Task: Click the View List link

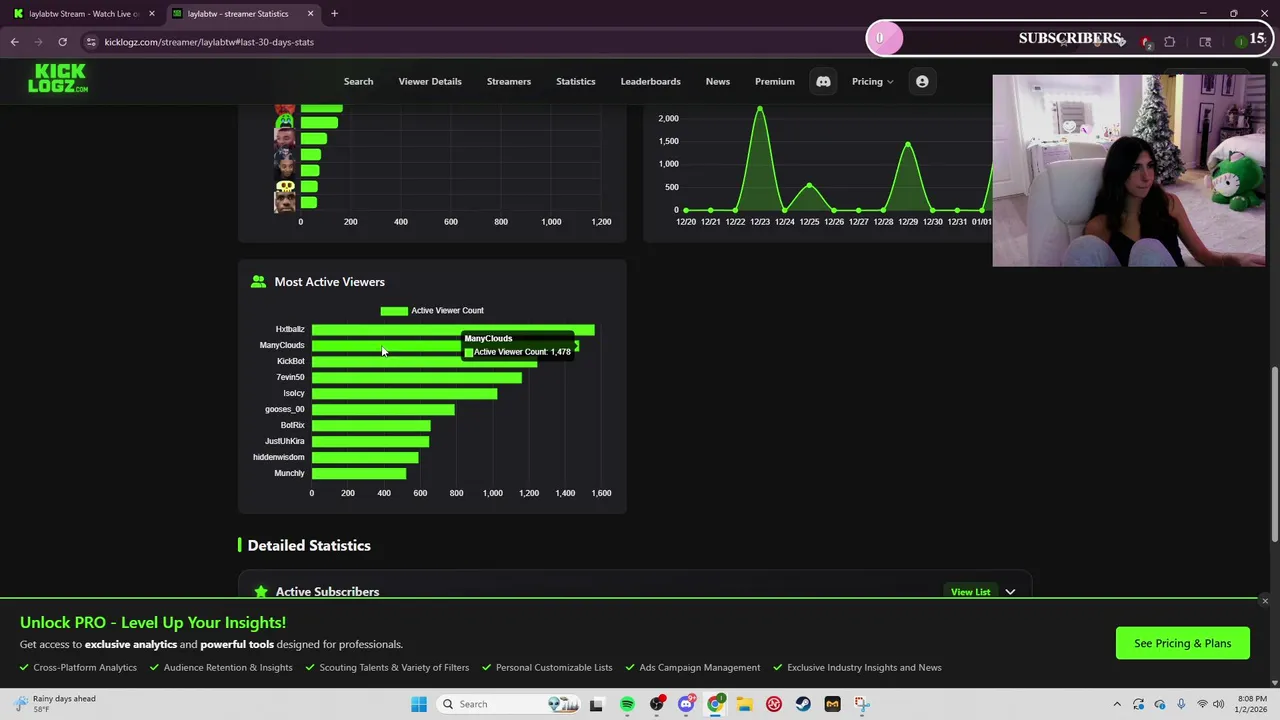Action: [x=970, y=592]
